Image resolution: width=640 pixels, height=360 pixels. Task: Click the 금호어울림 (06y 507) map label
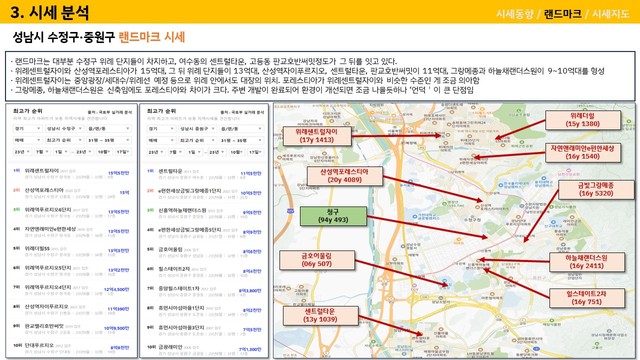point(317,260)
